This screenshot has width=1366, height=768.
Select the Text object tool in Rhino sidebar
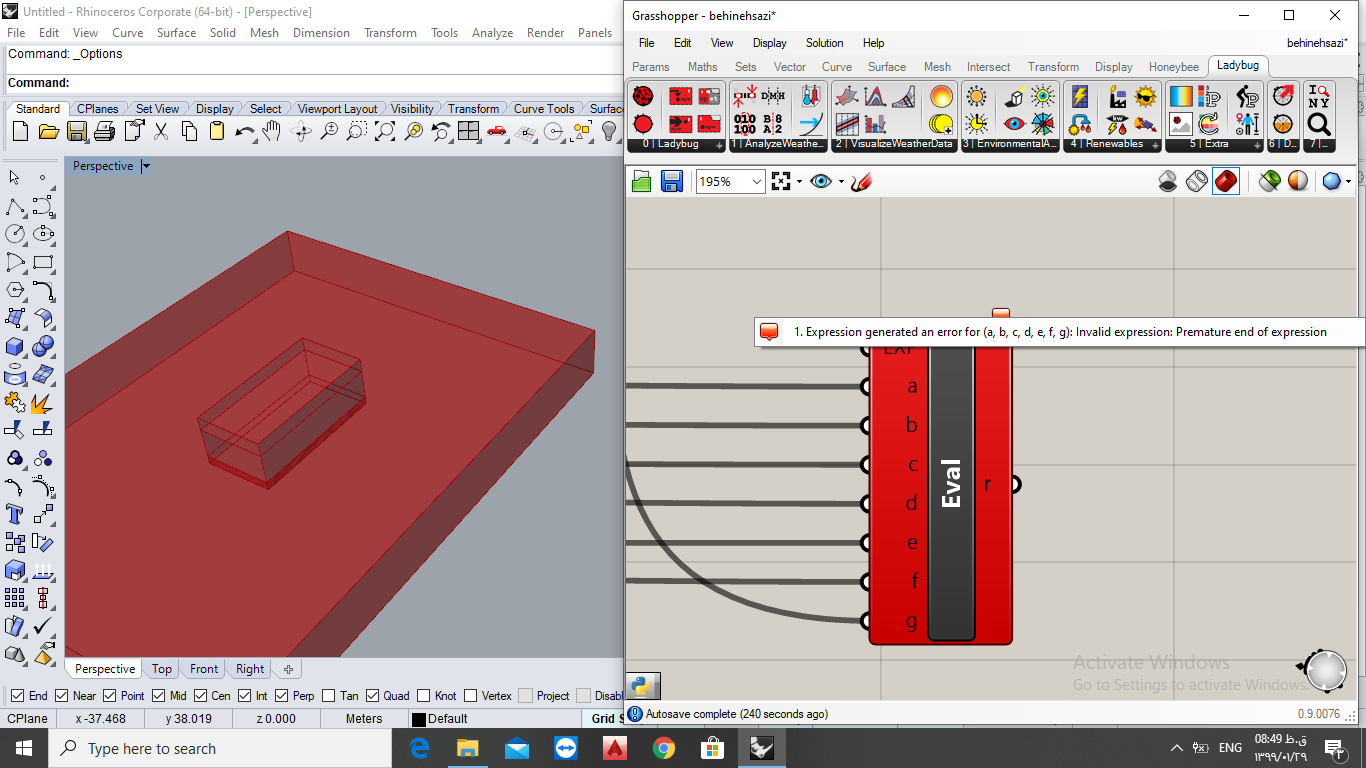click(15, 514)
